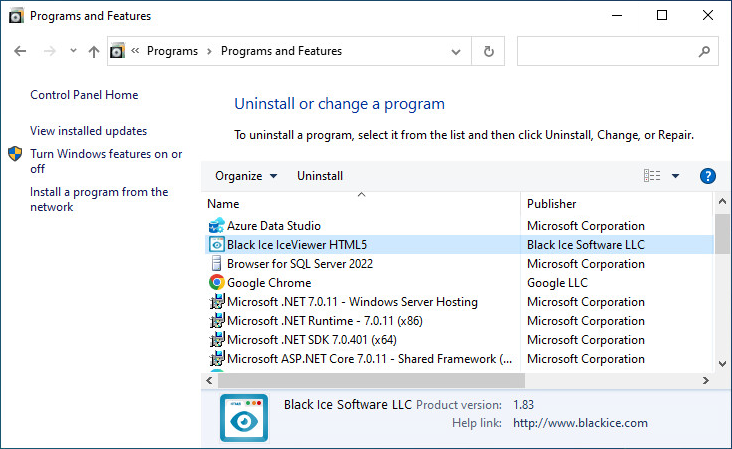Click the Google LLC publisher cell
This screenshot has width=732, height=449.
[557, 283]
